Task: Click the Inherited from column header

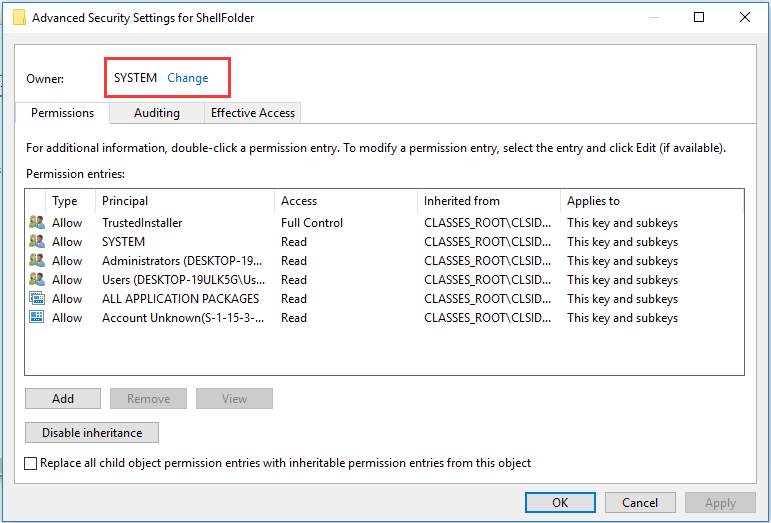Action: pyautogui.click(x=488, y=201)
